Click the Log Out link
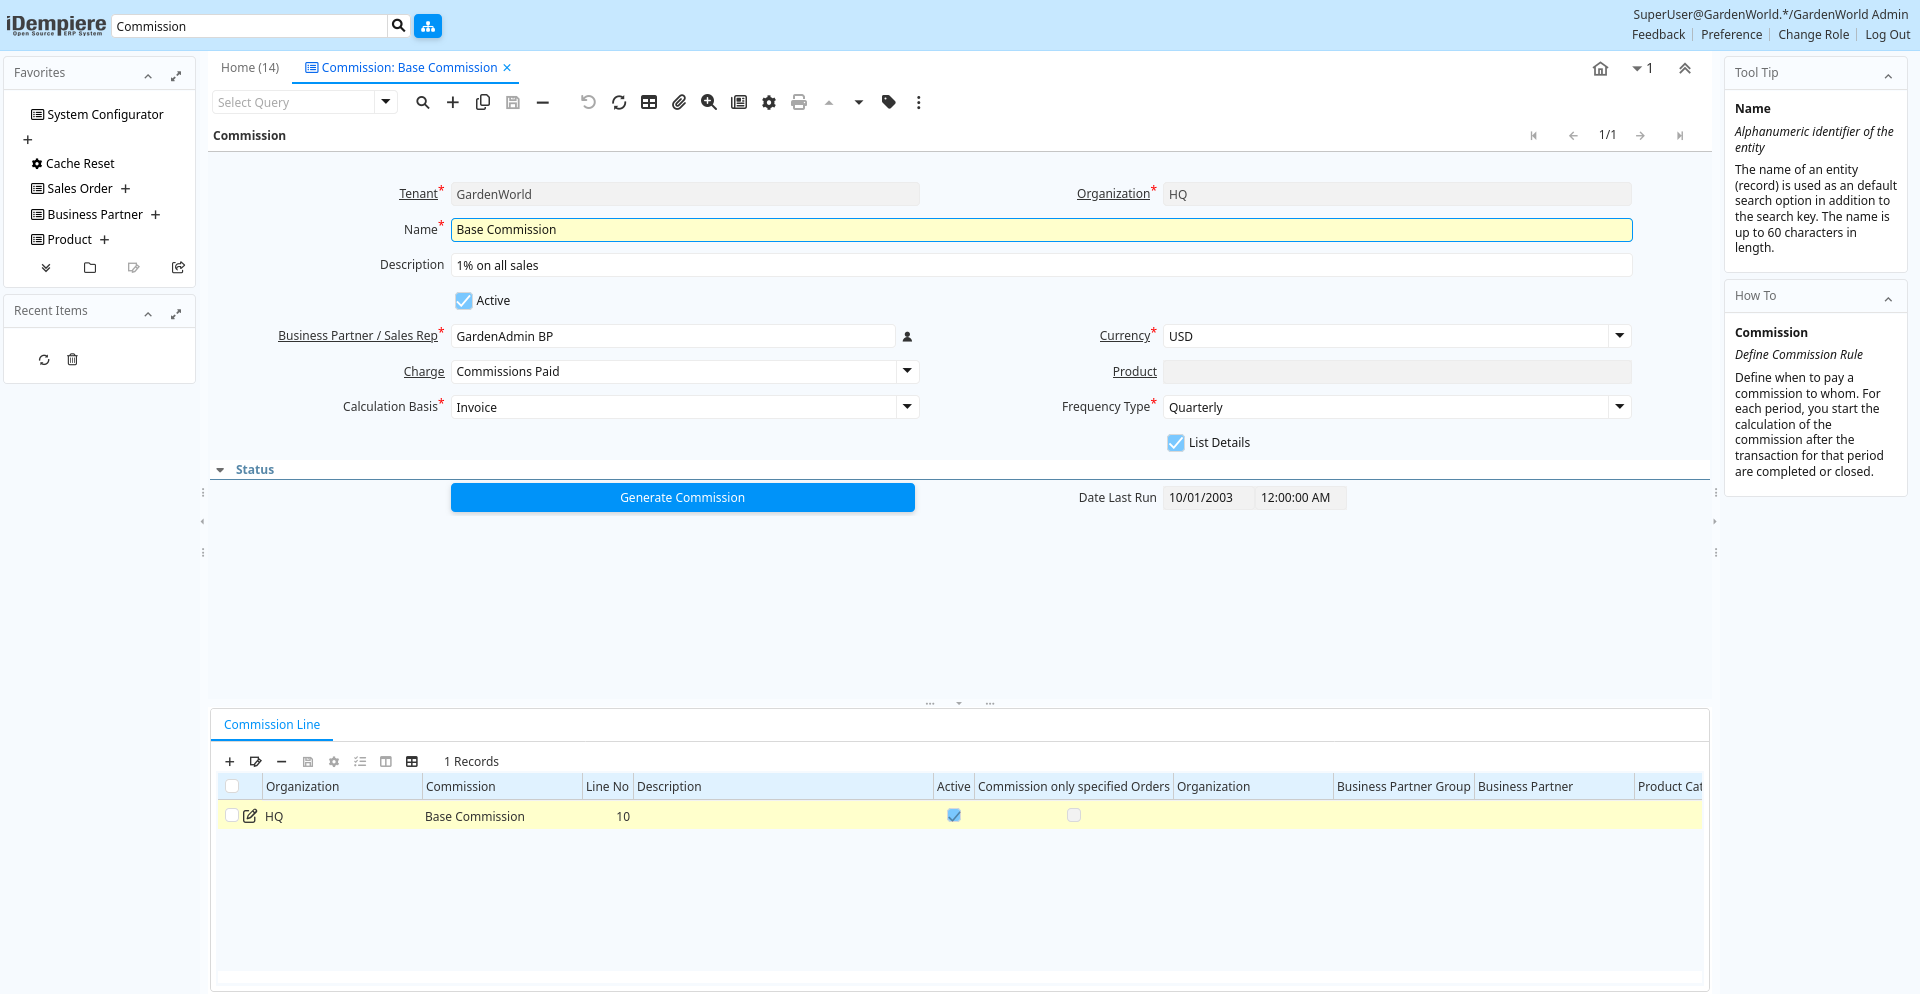The image size is (1920, 994). click(x=1887, y=35)
